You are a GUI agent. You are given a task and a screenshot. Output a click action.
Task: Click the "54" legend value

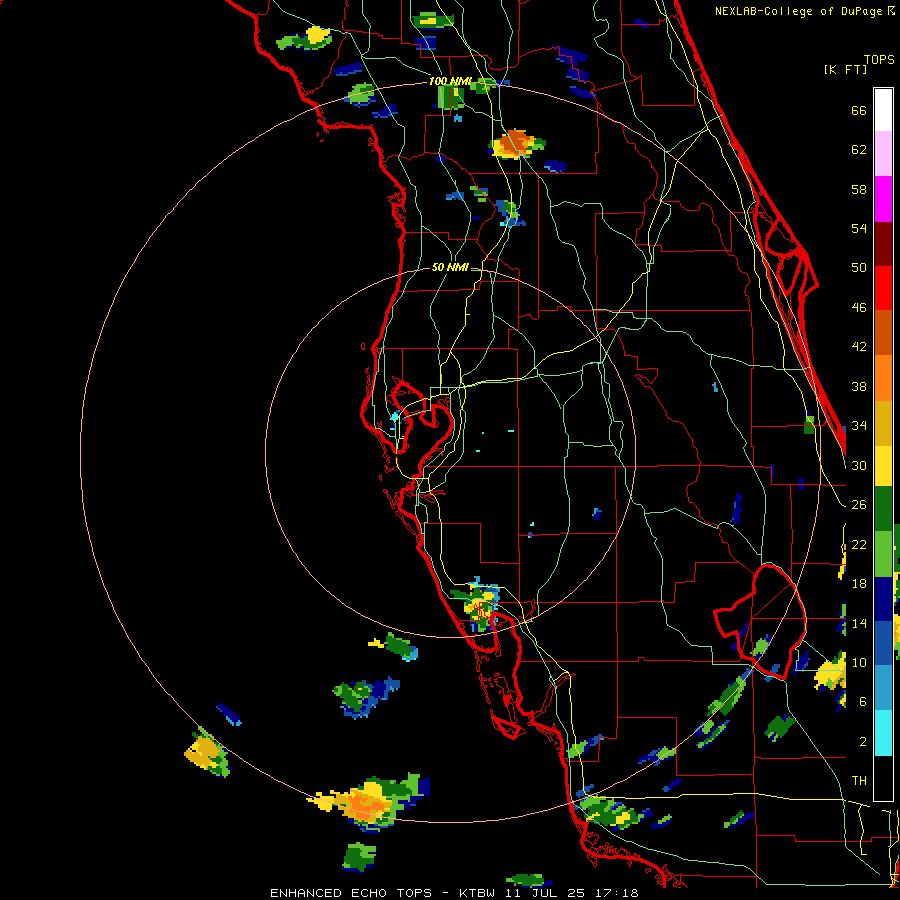859,228
